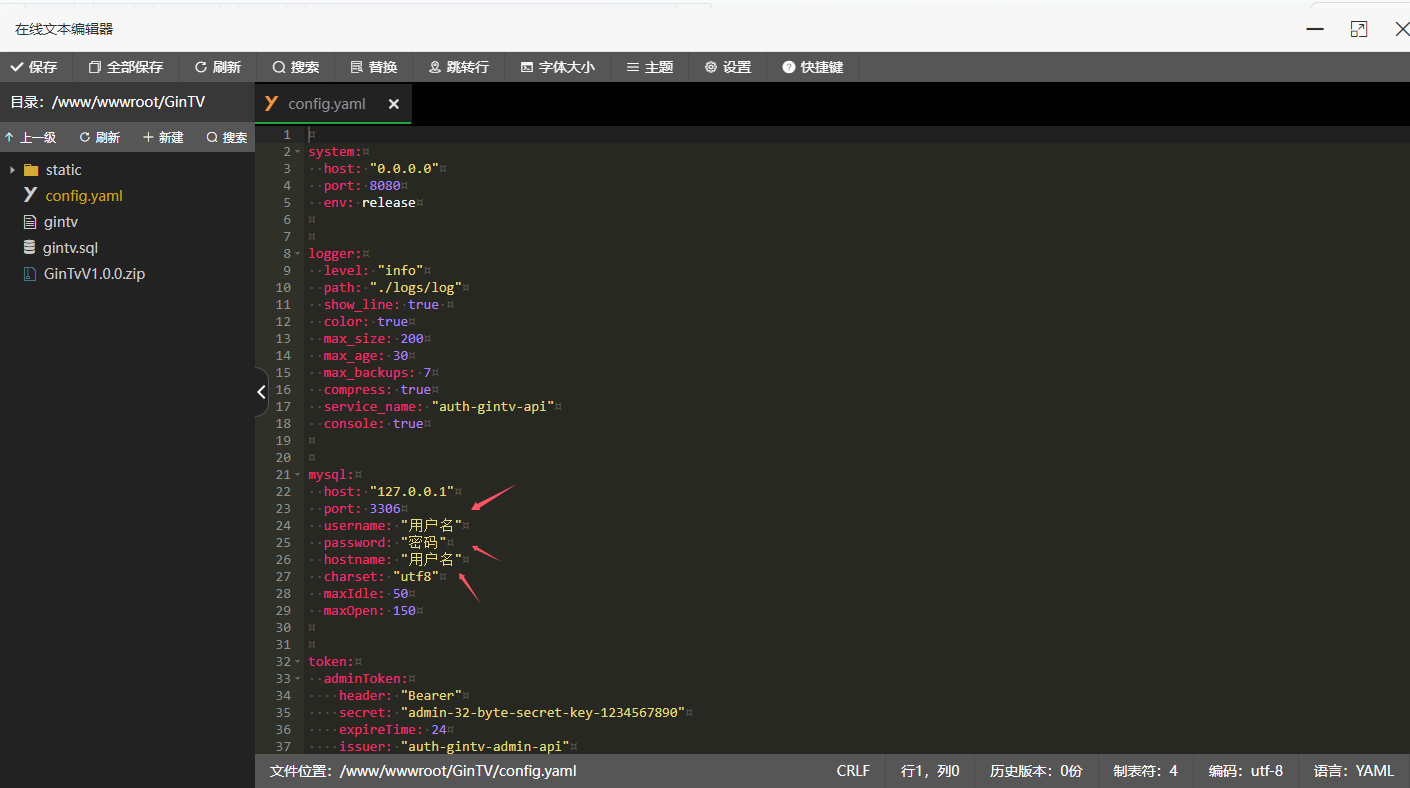The height and width of the screenshot is (788, 1410).
Task: Fold the adminToken: block at line 33
Action: pos(298,679)
